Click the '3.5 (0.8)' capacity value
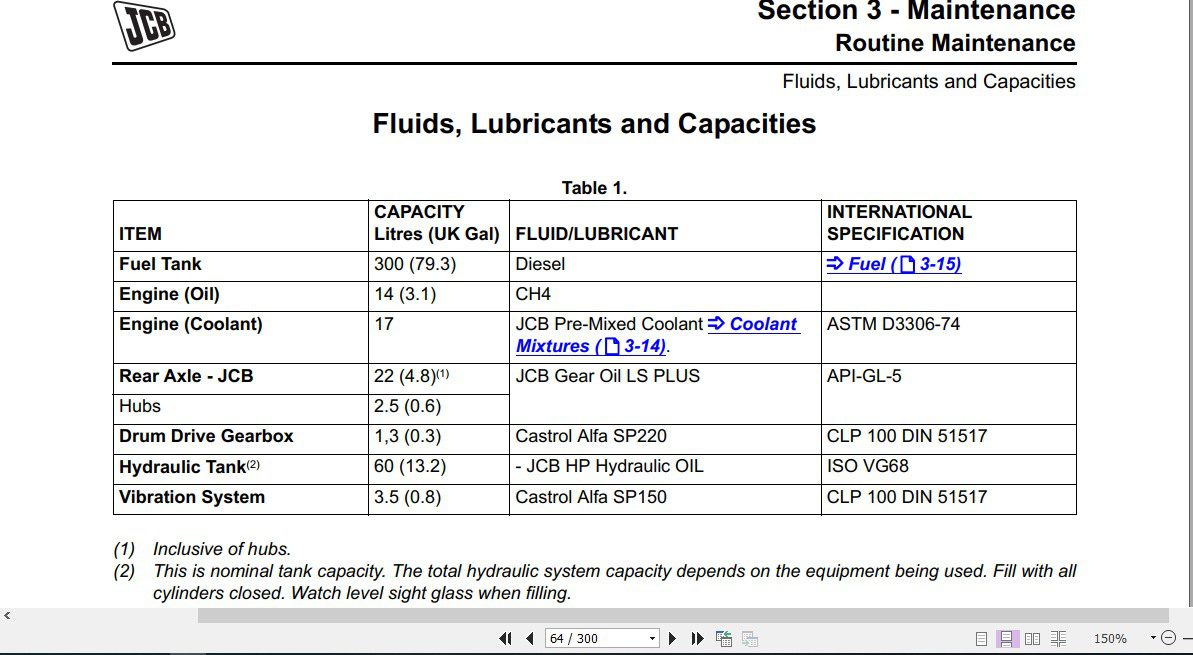The image size is (1193, 655). 407,498
